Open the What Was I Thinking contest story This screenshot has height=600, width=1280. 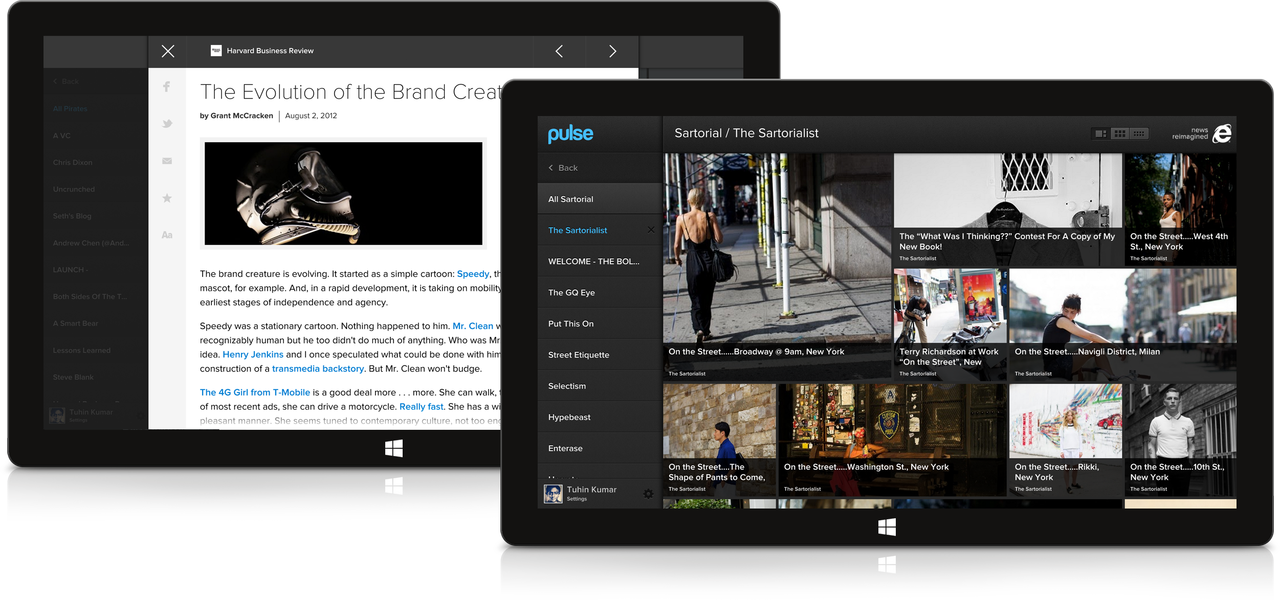click(1007, 209)
